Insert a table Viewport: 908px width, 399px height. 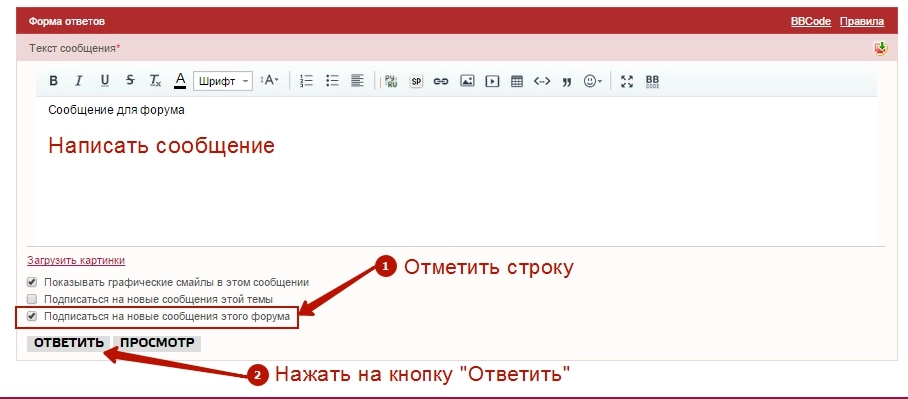click(517, 81)
